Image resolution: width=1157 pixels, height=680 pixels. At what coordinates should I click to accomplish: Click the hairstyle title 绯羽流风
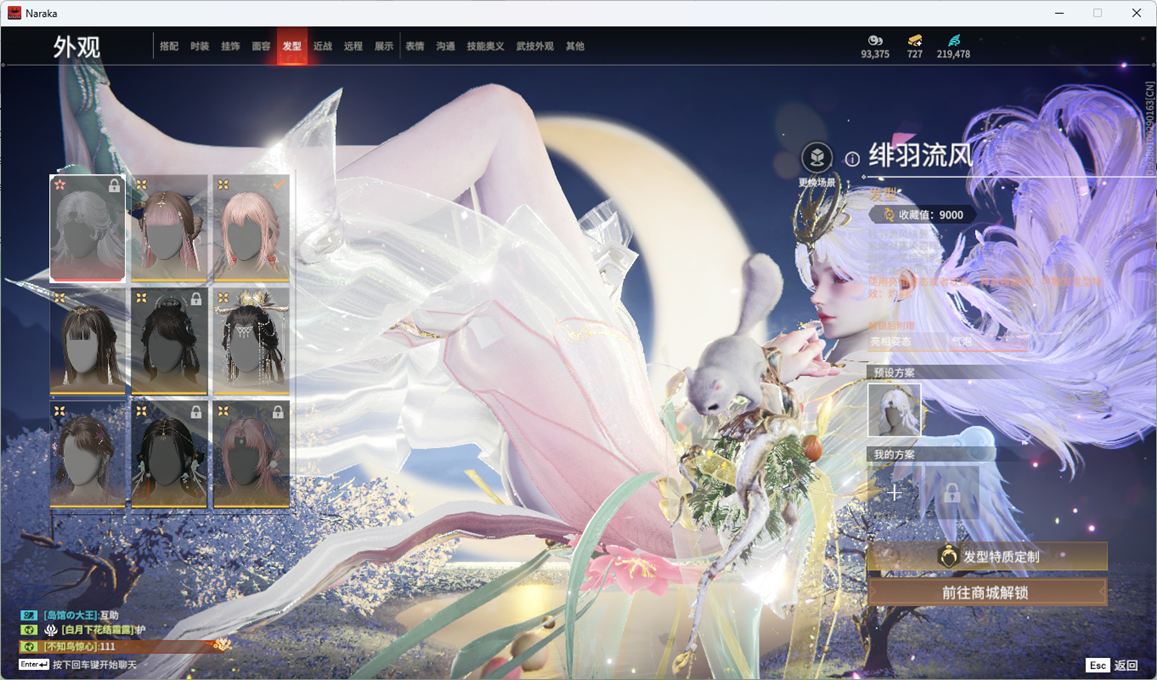point(921,155)
